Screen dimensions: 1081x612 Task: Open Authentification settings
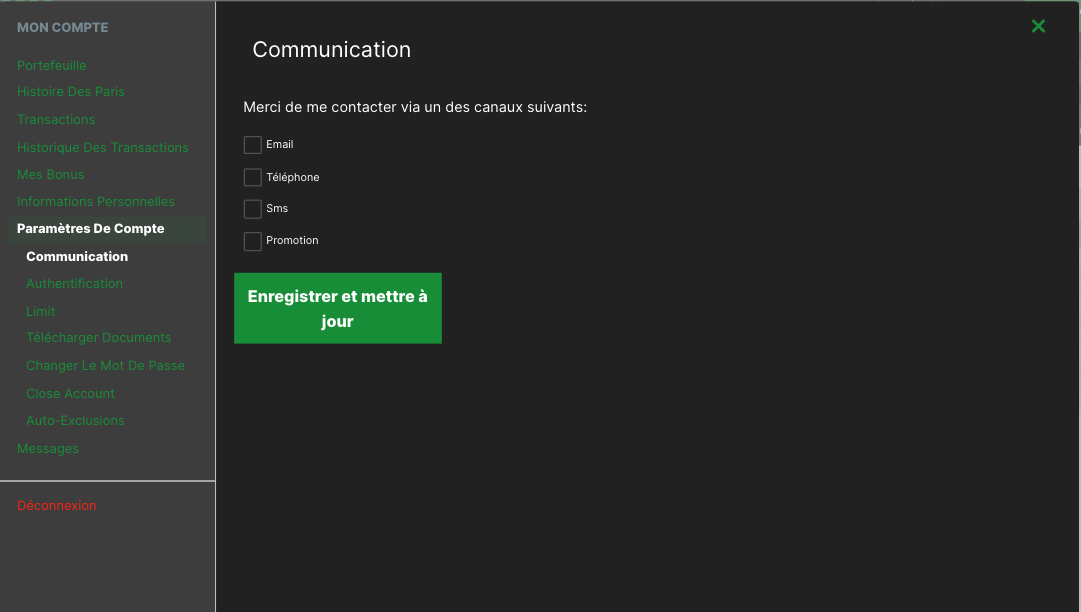click(x=75, y=284)
